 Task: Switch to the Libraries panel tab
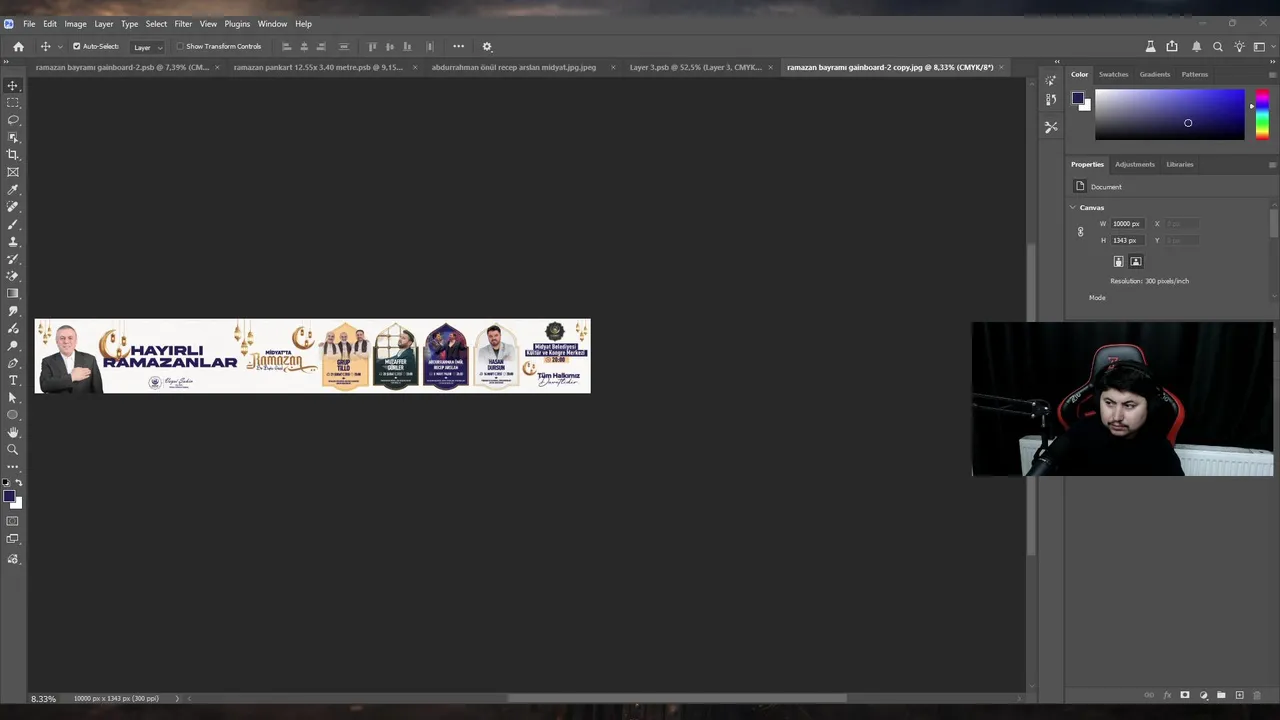pos(1179,164)
